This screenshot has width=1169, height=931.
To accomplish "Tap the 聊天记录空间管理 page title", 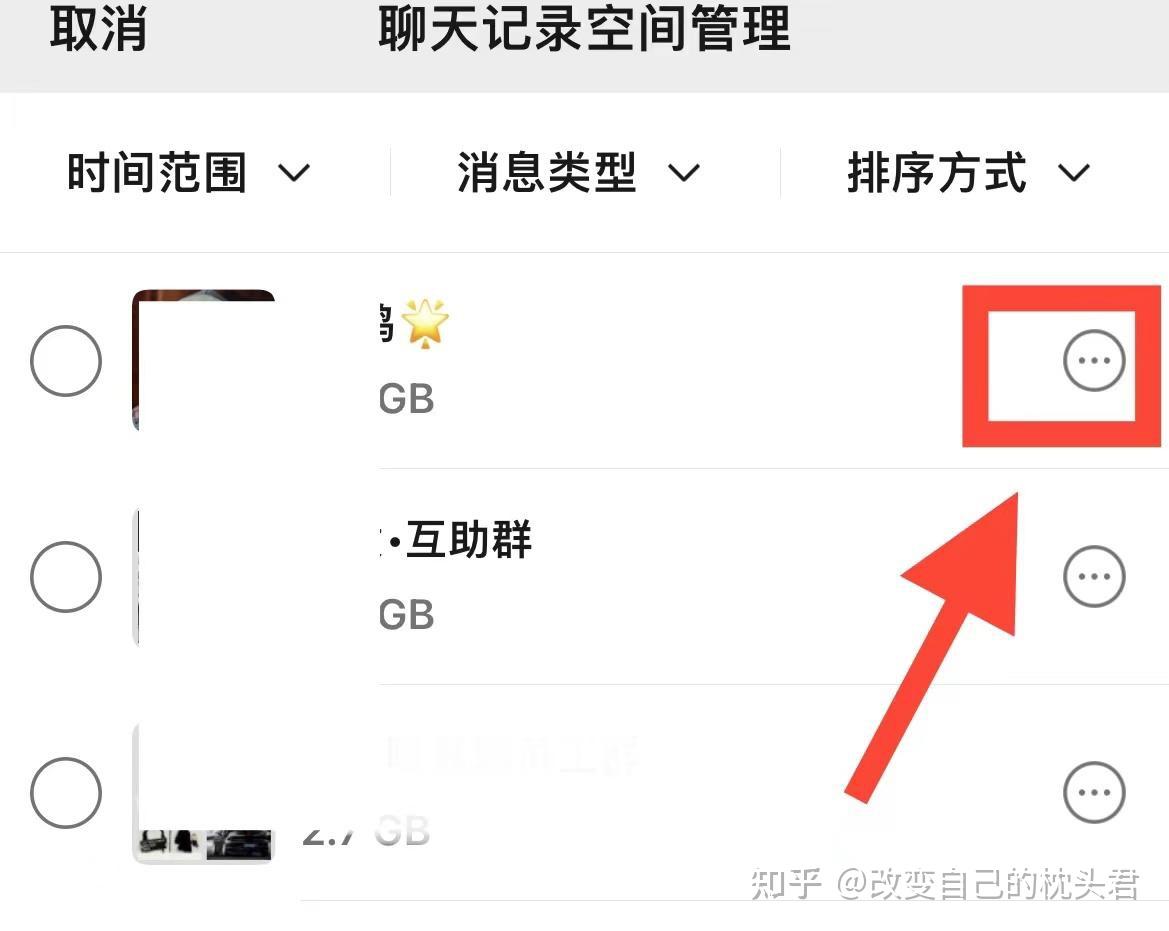I will (x=584, y=30).
